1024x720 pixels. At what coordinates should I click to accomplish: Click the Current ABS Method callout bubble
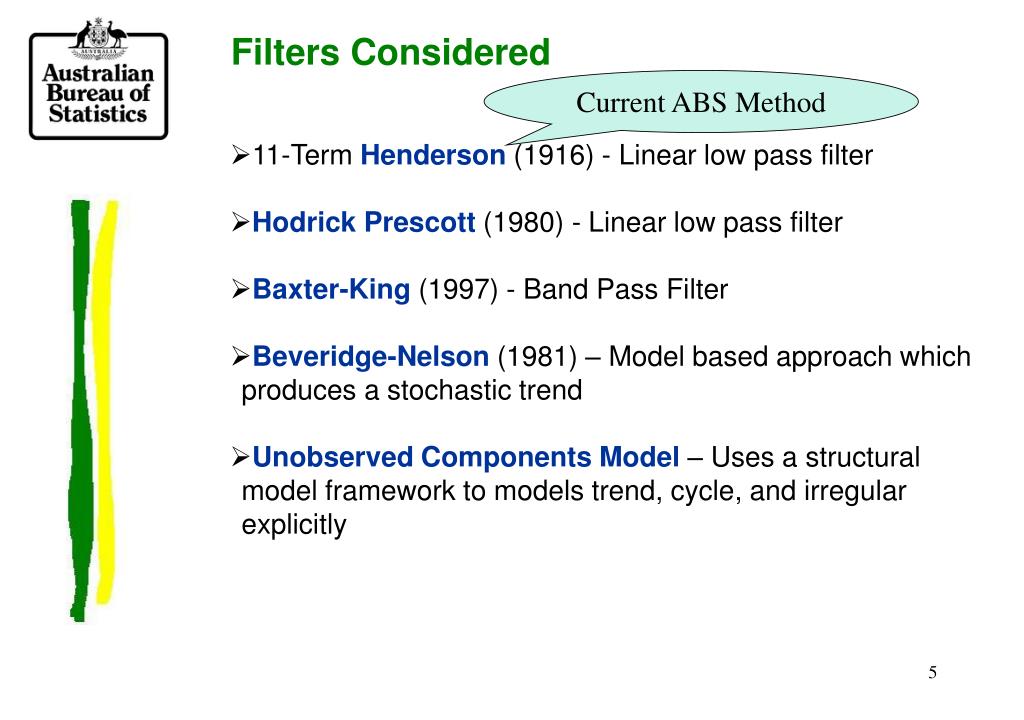[x=701, y=103]
